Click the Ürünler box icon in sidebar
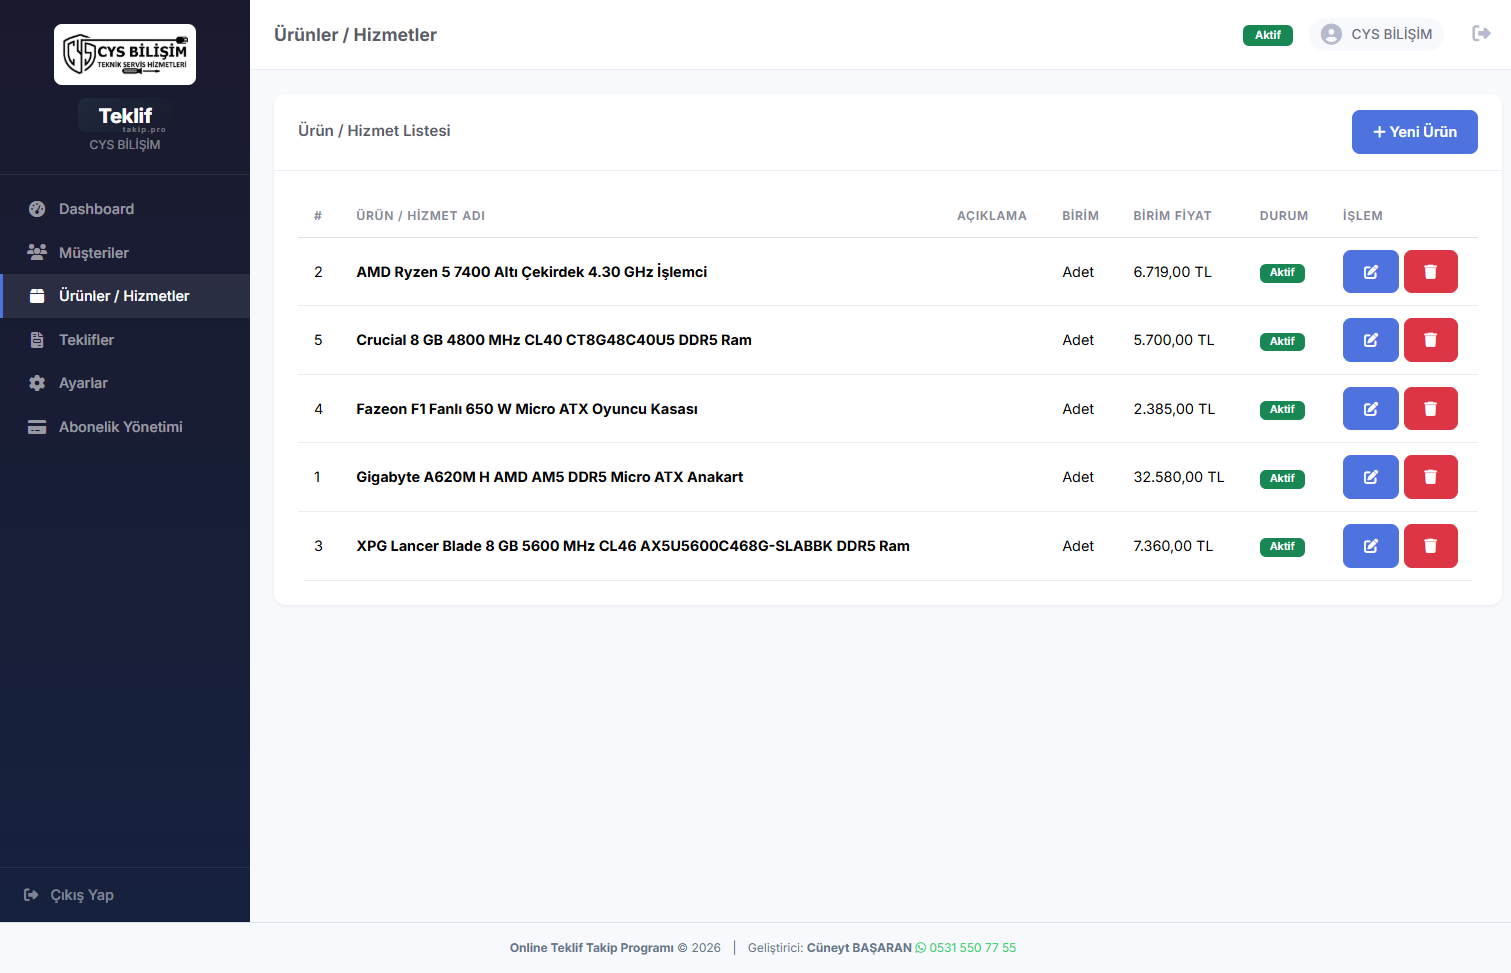1511x973 pixels. pos(37,296)
